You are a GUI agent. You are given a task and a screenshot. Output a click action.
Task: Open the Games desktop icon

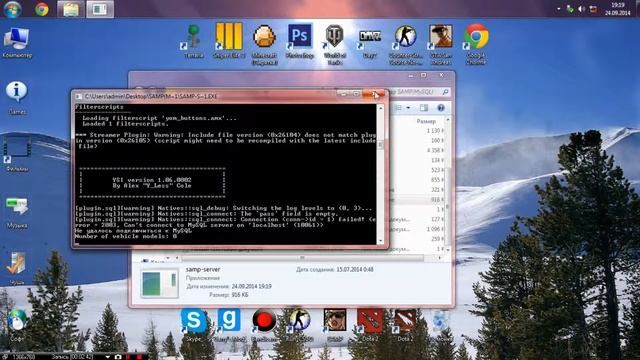17,98
